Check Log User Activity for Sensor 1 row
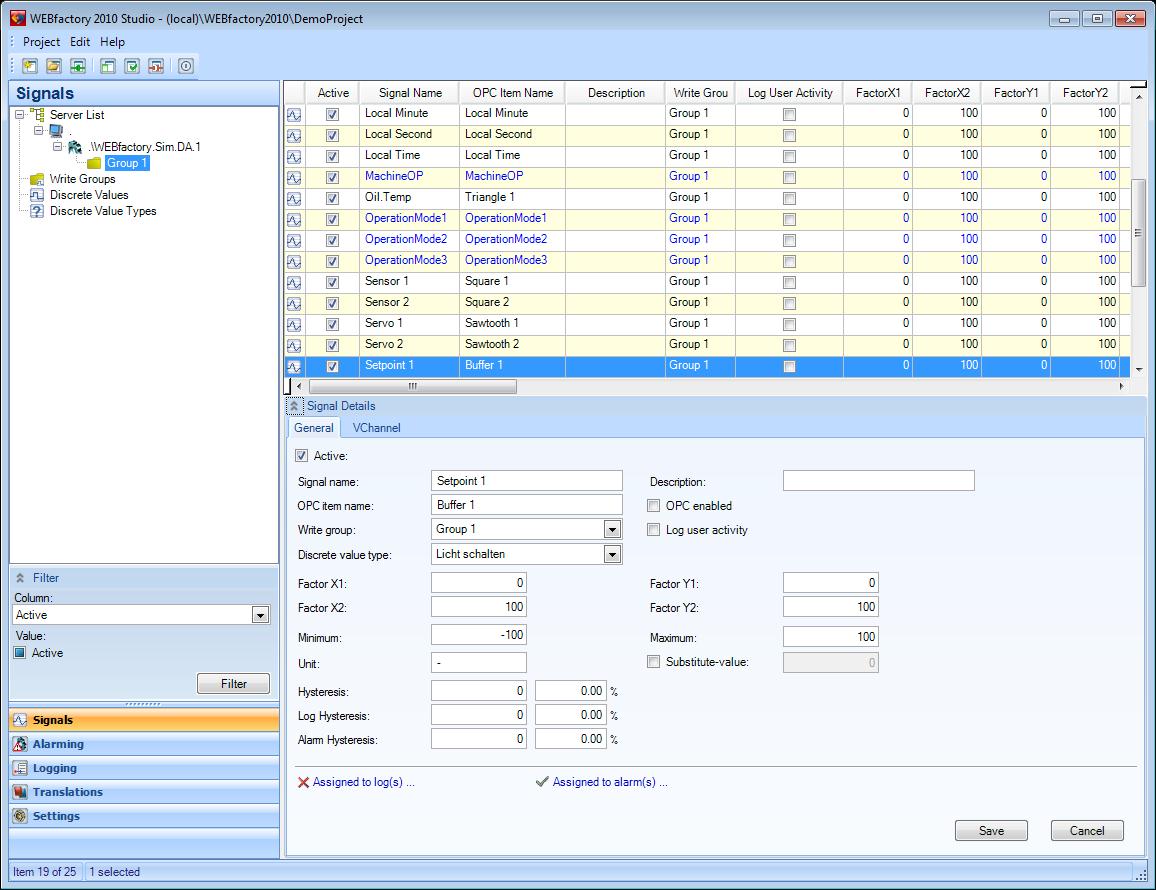1156x890 pixels. coord(789,282)
